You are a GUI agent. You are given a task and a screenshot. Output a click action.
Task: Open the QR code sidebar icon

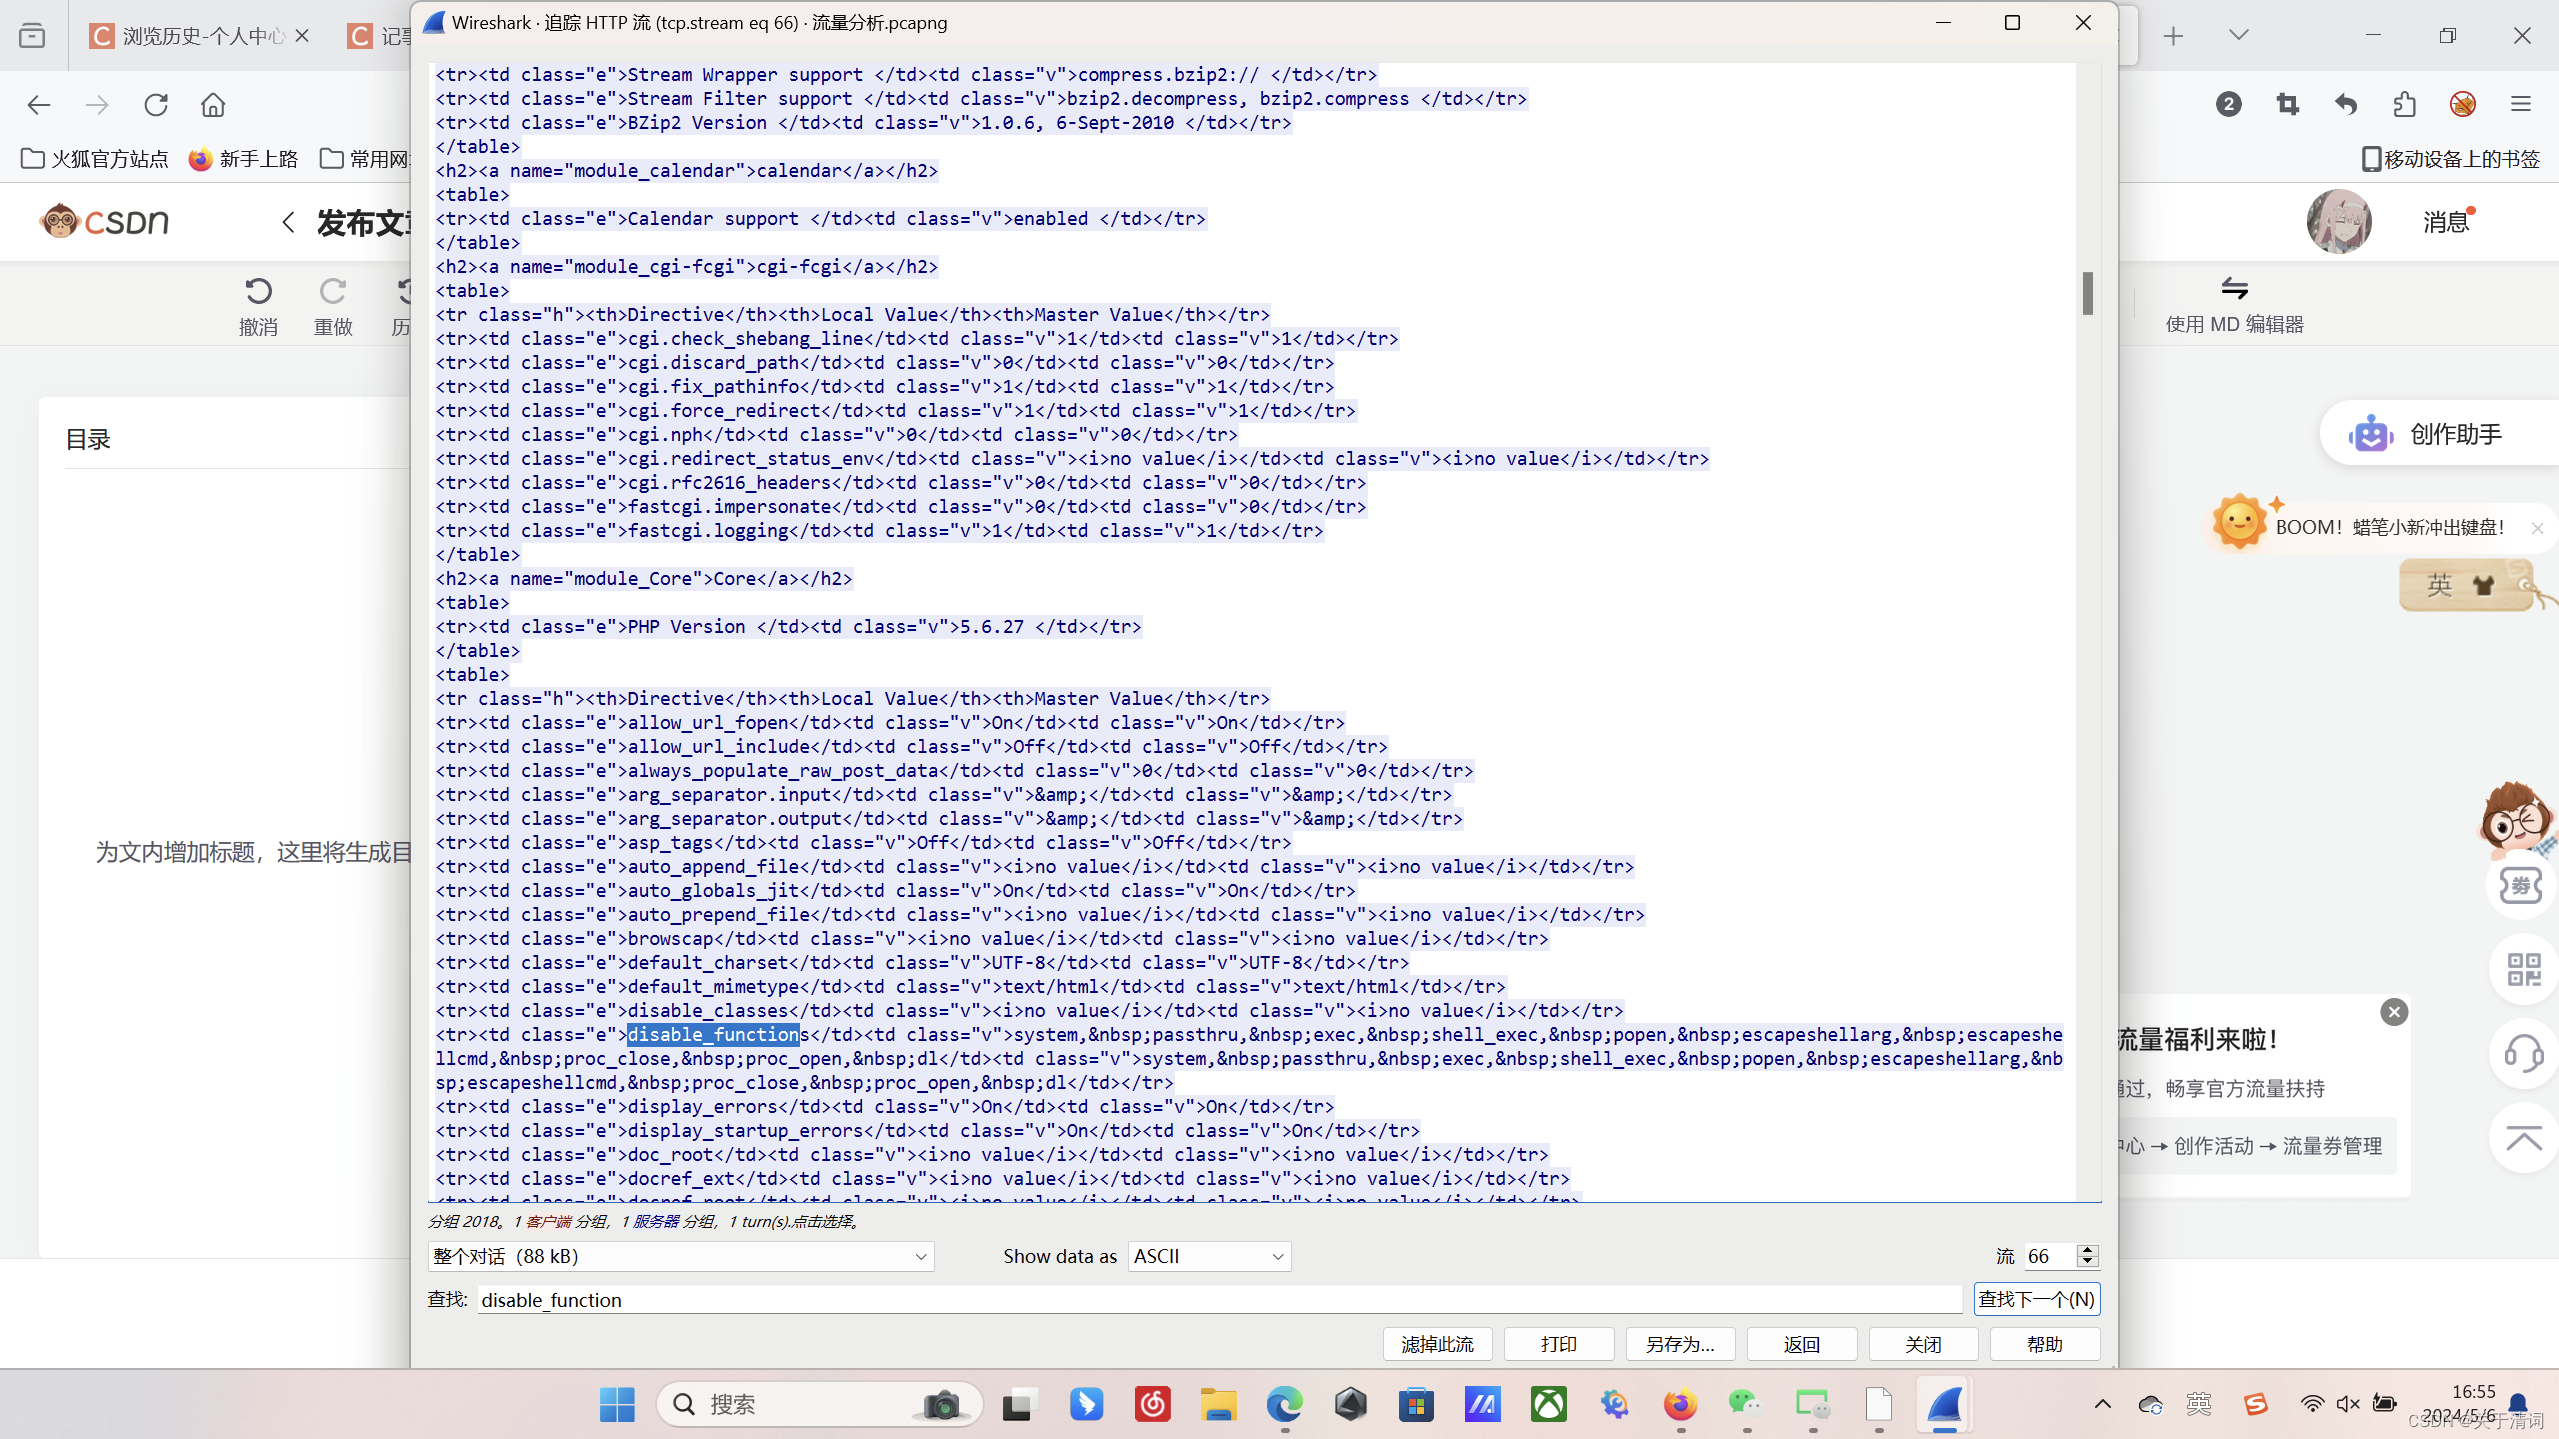click(x=2523, y=969)
